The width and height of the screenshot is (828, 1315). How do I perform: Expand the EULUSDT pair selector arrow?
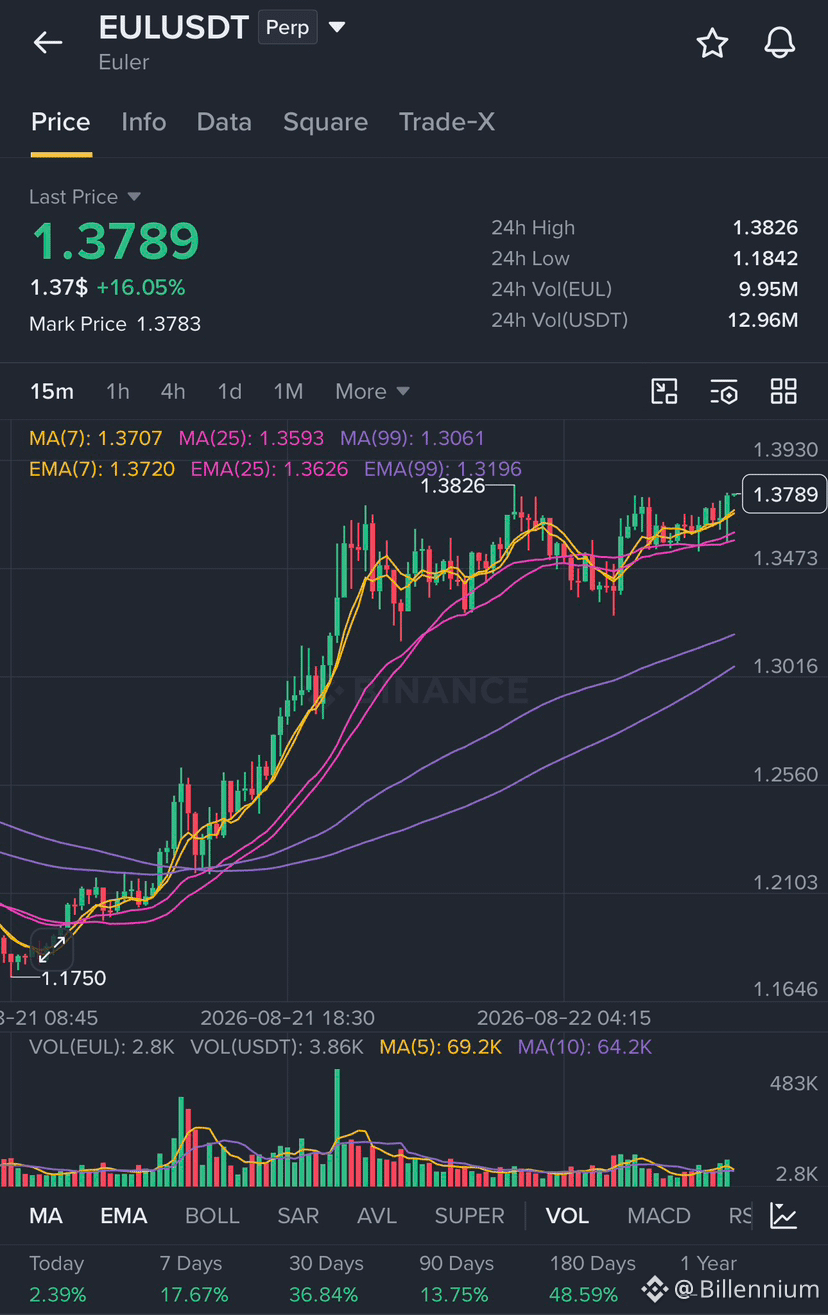coord(337,27)
